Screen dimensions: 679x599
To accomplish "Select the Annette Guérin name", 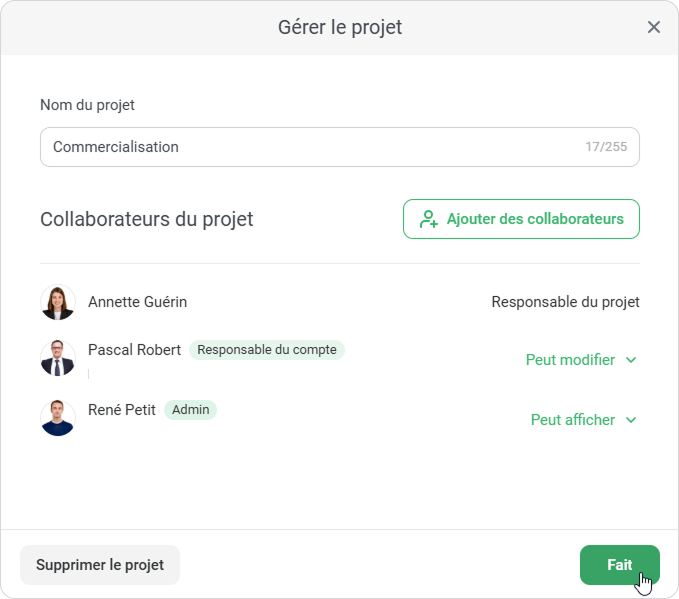I will coord(137,302).
